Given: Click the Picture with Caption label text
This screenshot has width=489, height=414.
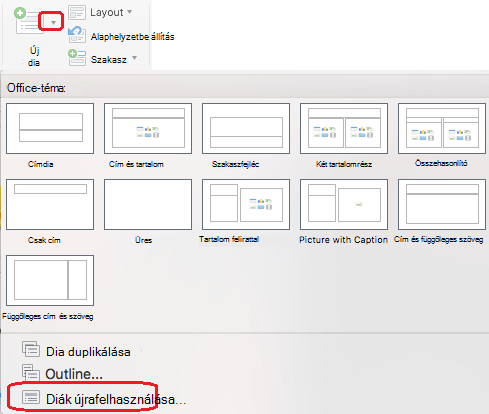Looking at the screenshot, I should [343, 240].
